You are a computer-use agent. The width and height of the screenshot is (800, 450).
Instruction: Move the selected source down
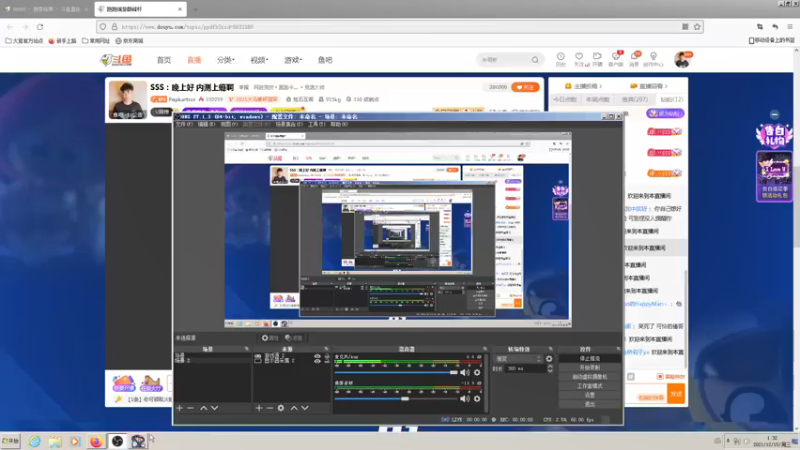[305, 408]
